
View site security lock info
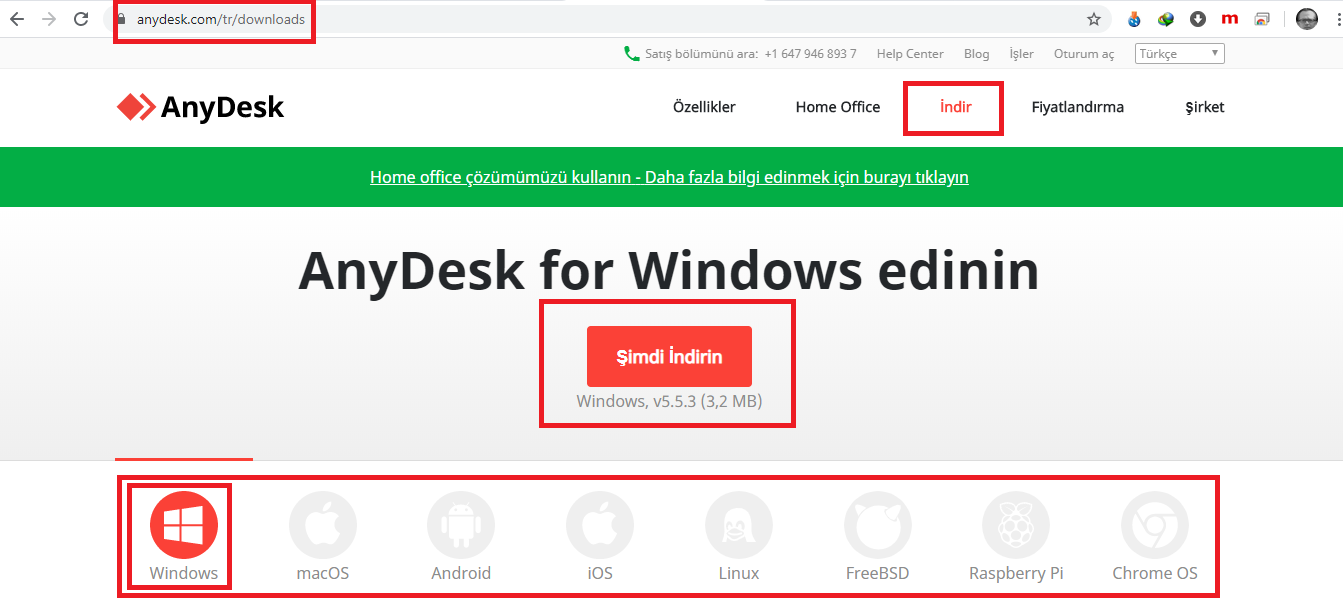pos(122,19)
